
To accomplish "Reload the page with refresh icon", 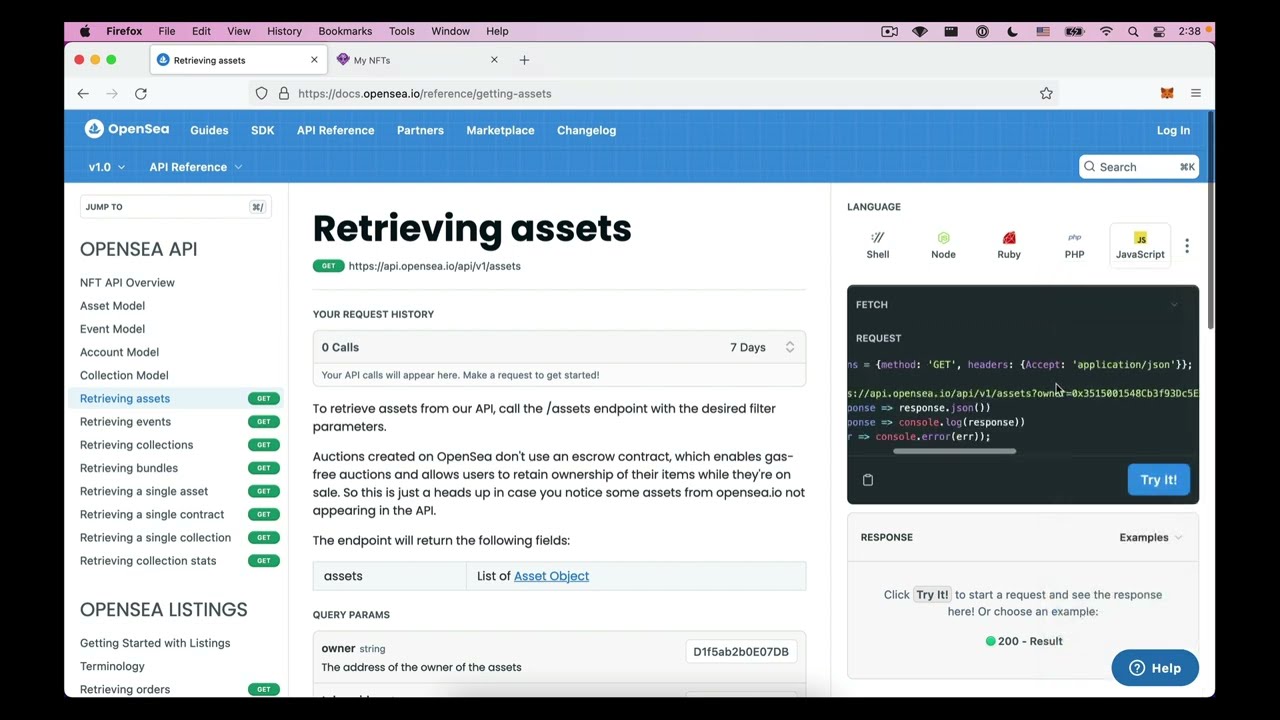I will click(x=141, y=93).
